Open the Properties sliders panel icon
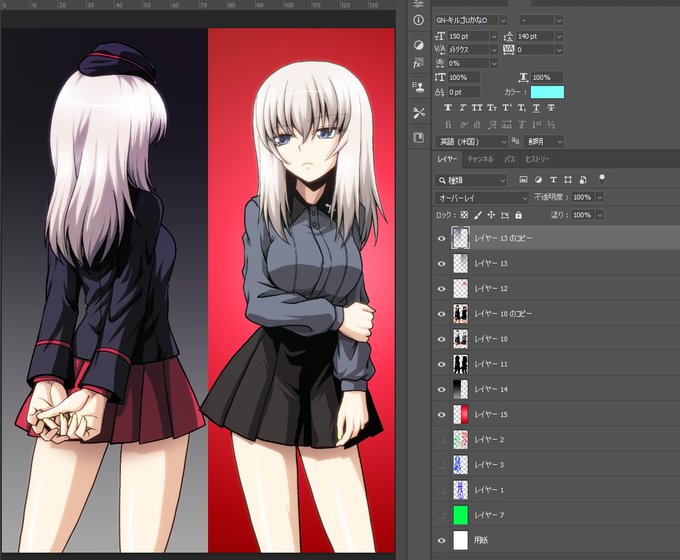 (418, 4)
